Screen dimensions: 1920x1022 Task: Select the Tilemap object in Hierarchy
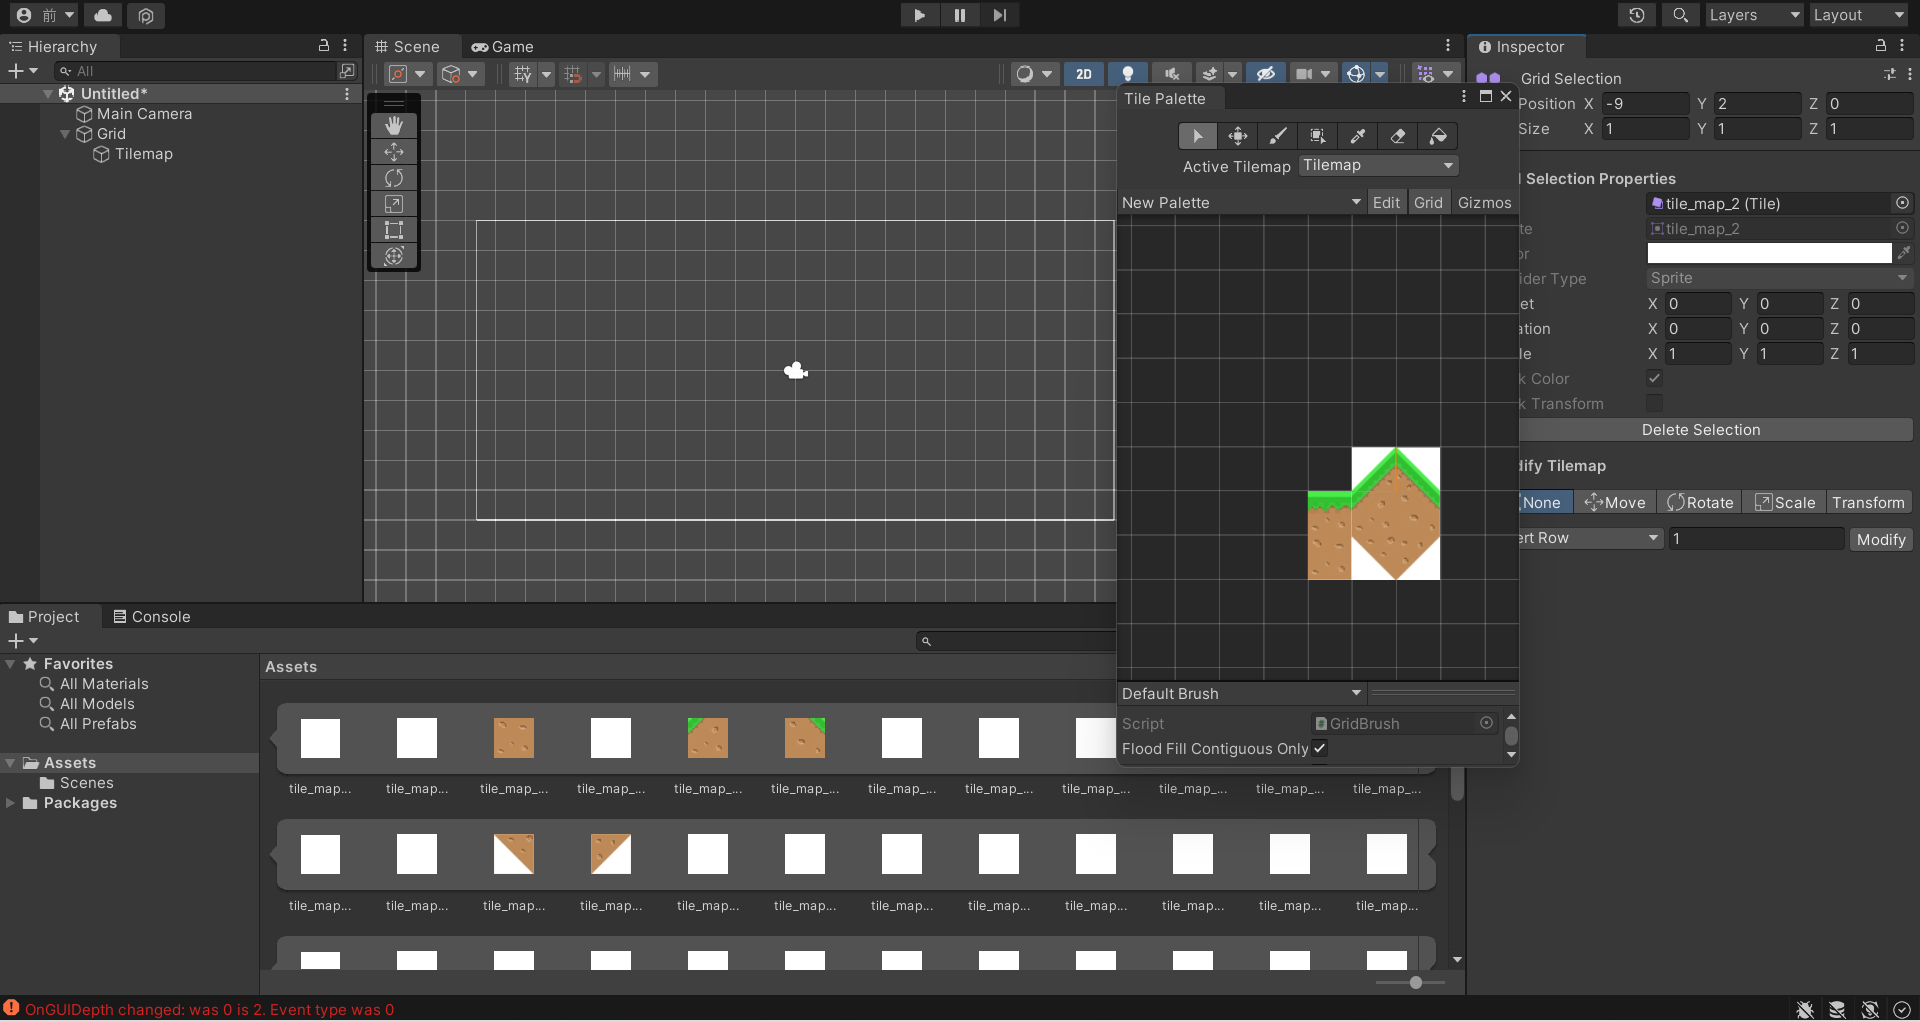143,154
